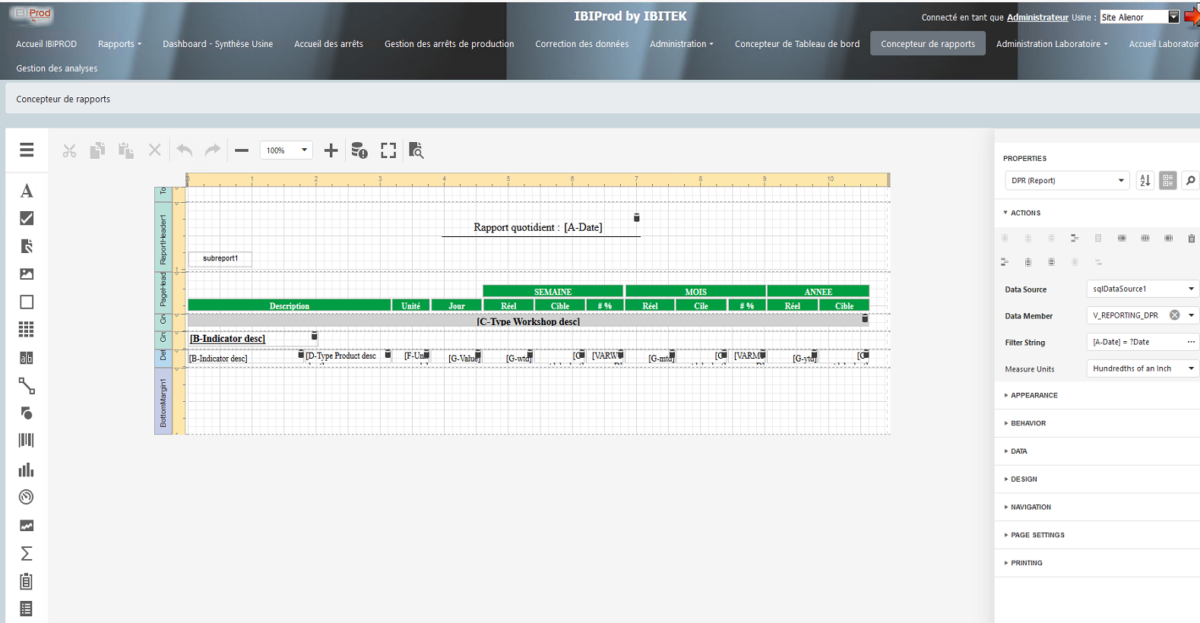Open the properties search magnifier icon

click(1189, 180)
